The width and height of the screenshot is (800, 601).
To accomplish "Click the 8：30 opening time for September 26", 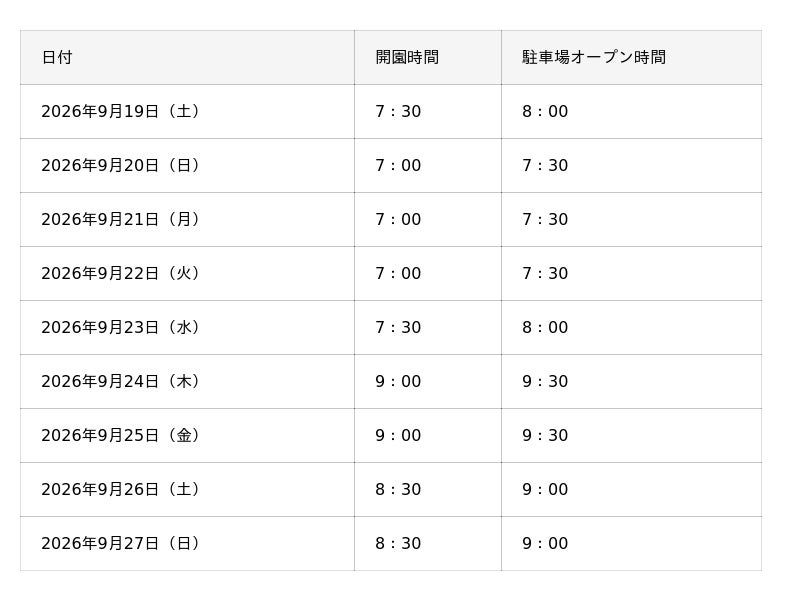I will click(x=398, y=490).
